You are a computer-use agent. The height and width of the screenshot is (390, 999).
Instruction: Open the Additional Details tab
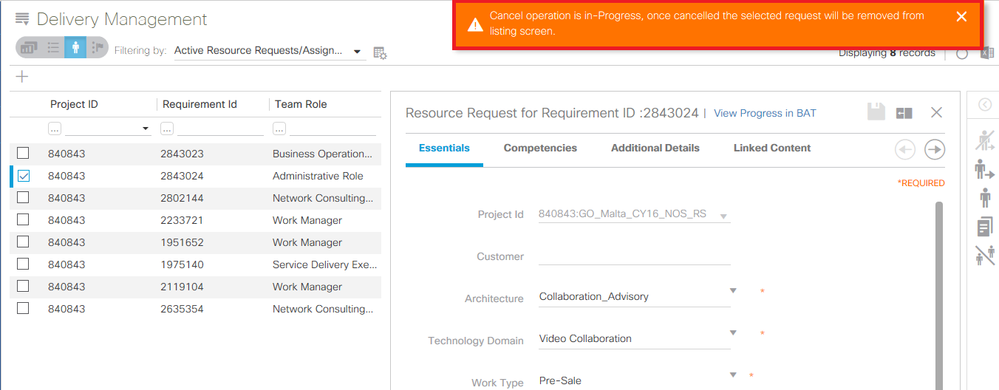655,148
